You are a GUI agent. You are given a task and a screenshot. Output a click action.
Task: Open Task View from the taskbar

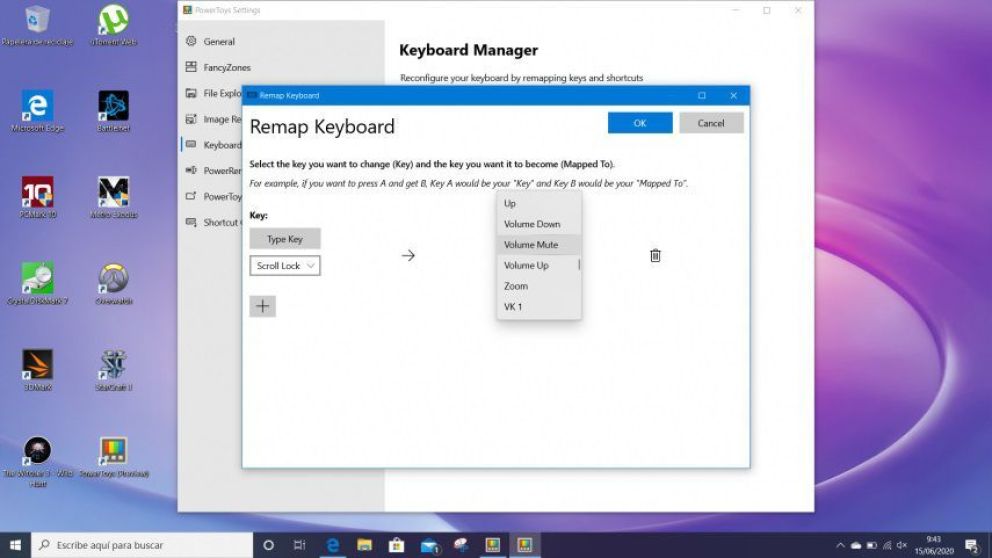300,545
